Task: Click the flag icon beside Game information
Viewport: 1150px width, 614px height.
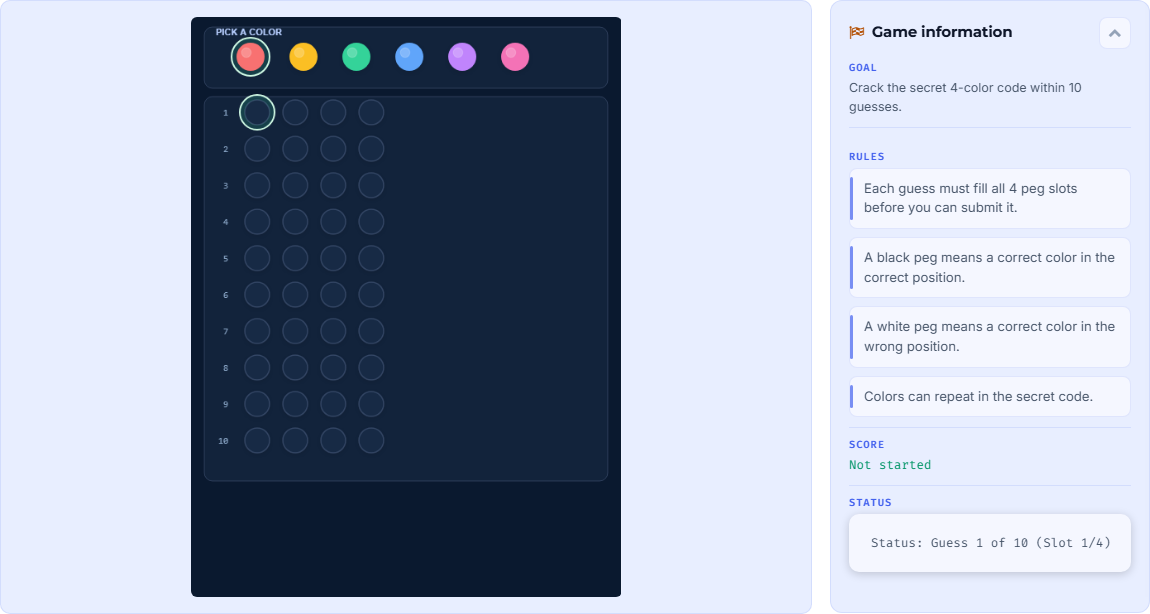Action: 857,32
